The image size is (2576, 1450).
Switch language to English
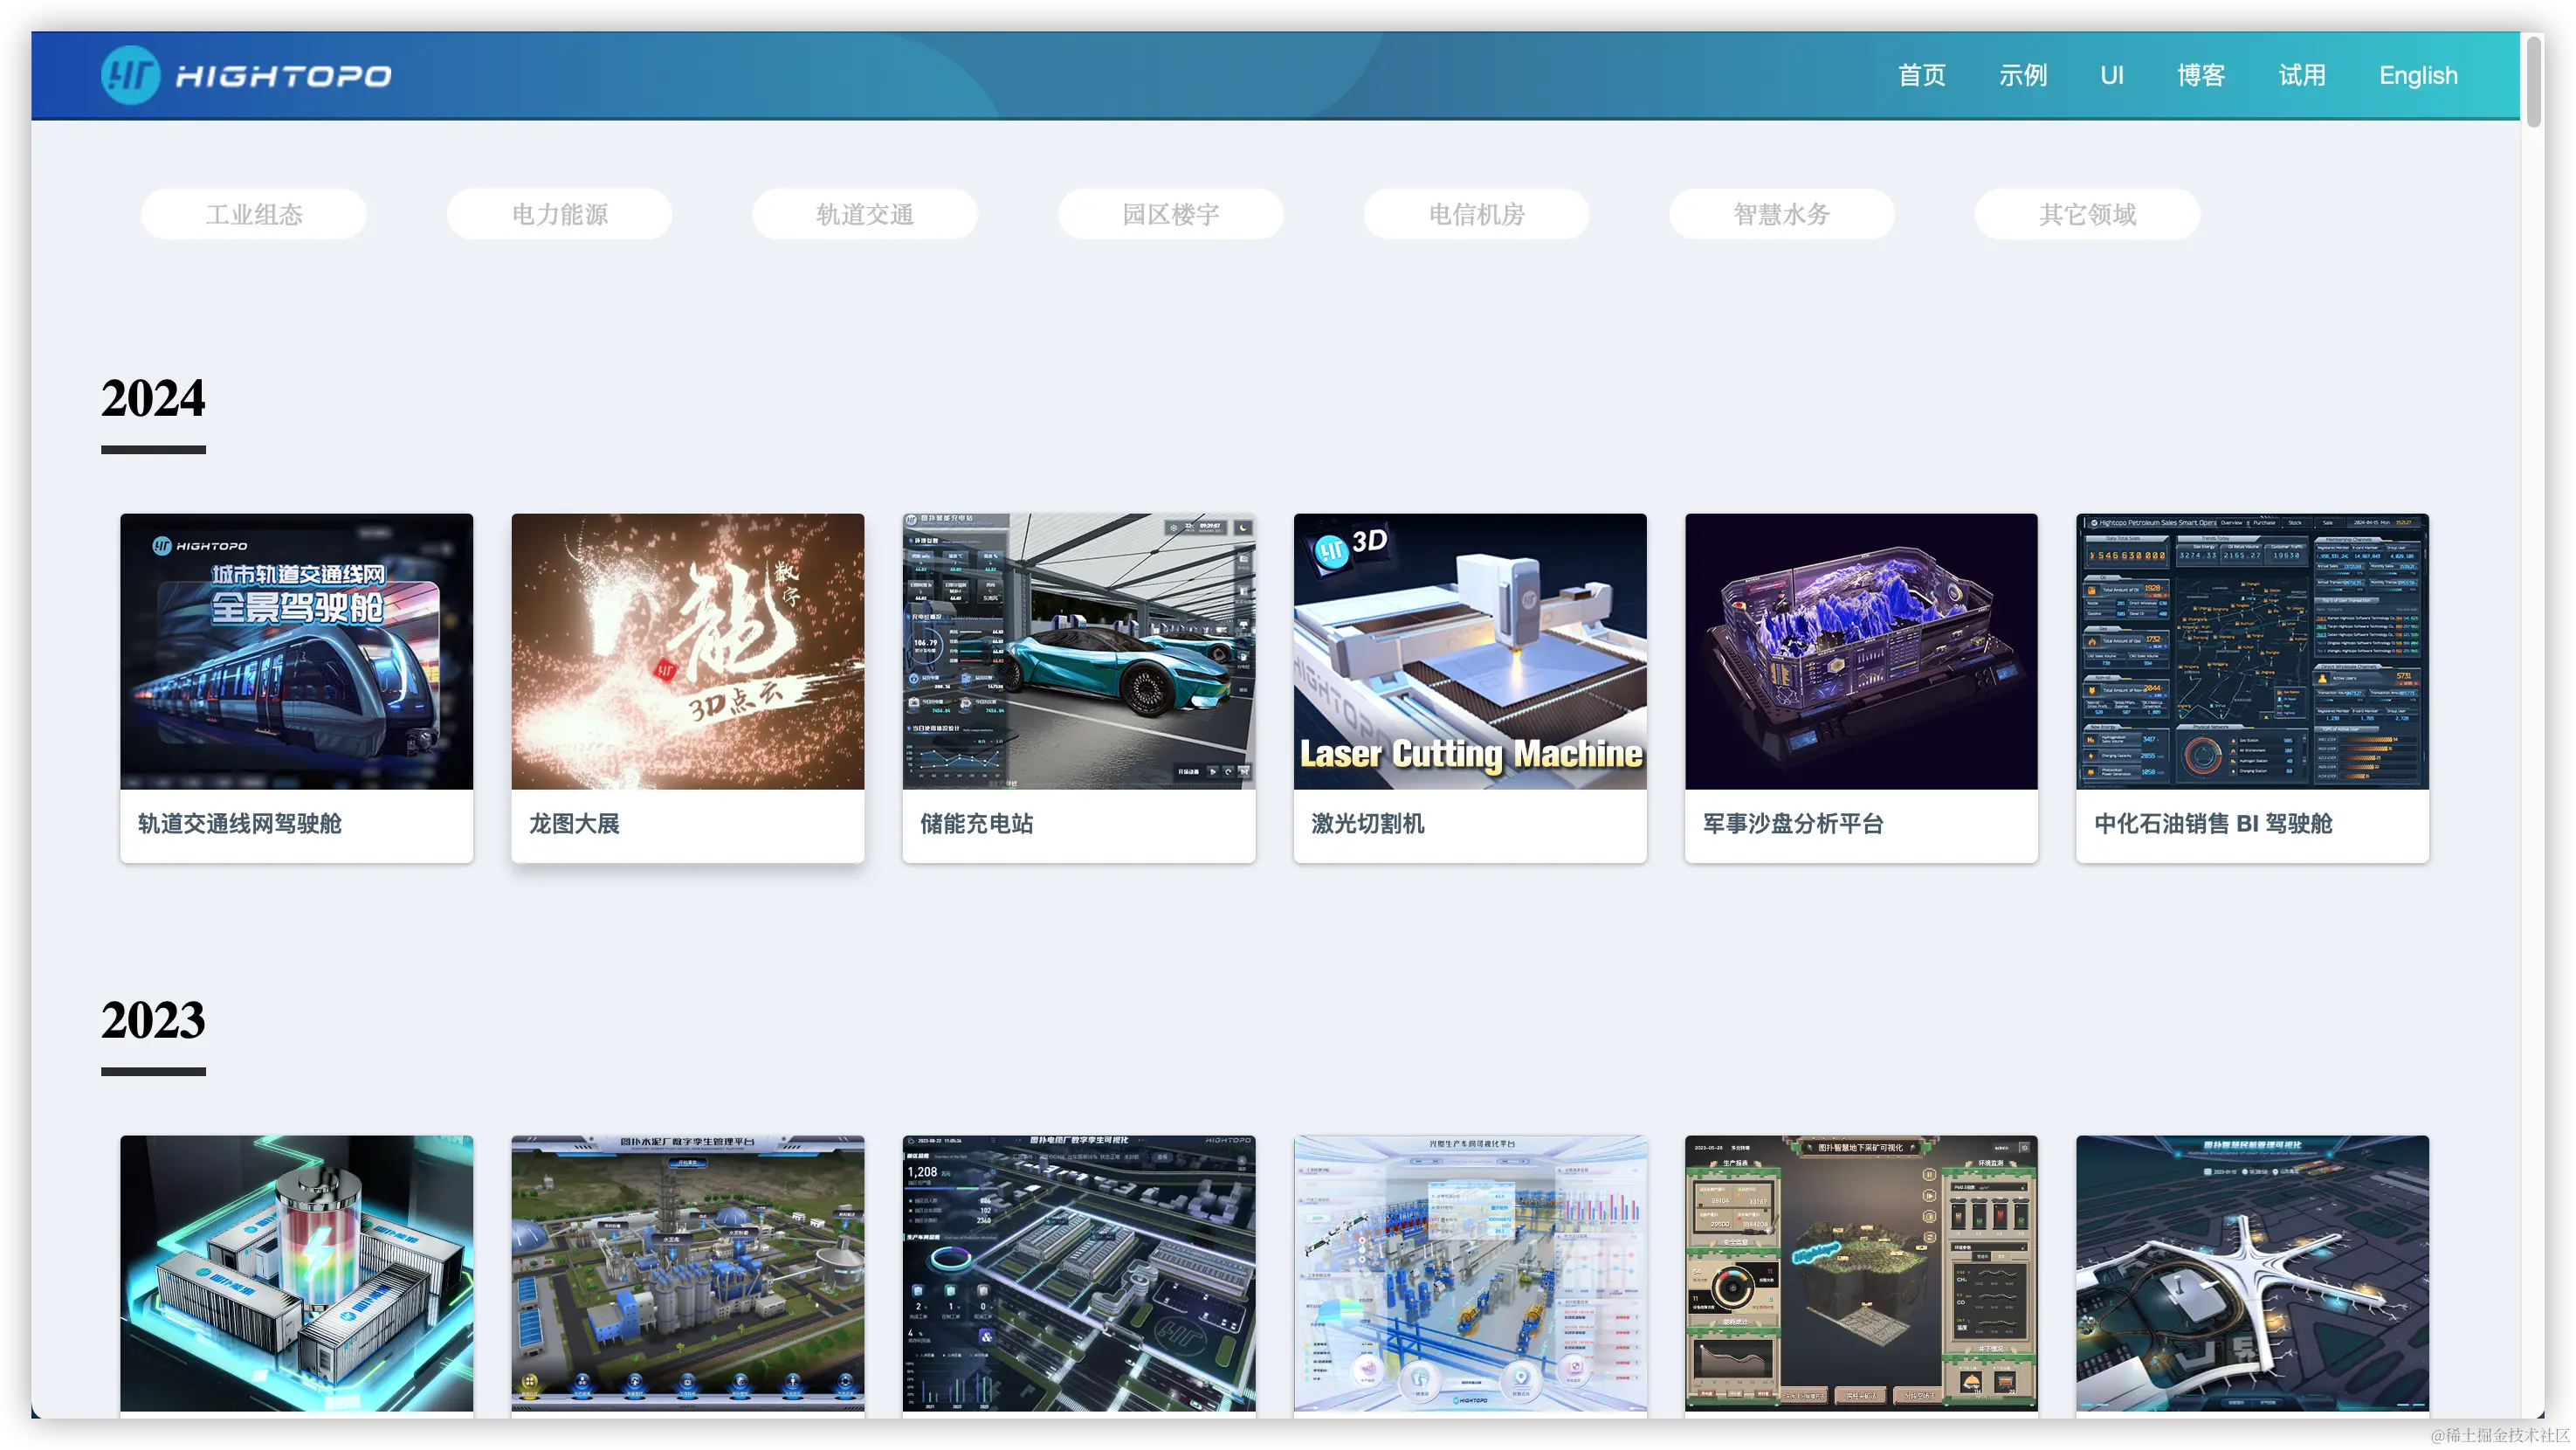point(2417,76)
